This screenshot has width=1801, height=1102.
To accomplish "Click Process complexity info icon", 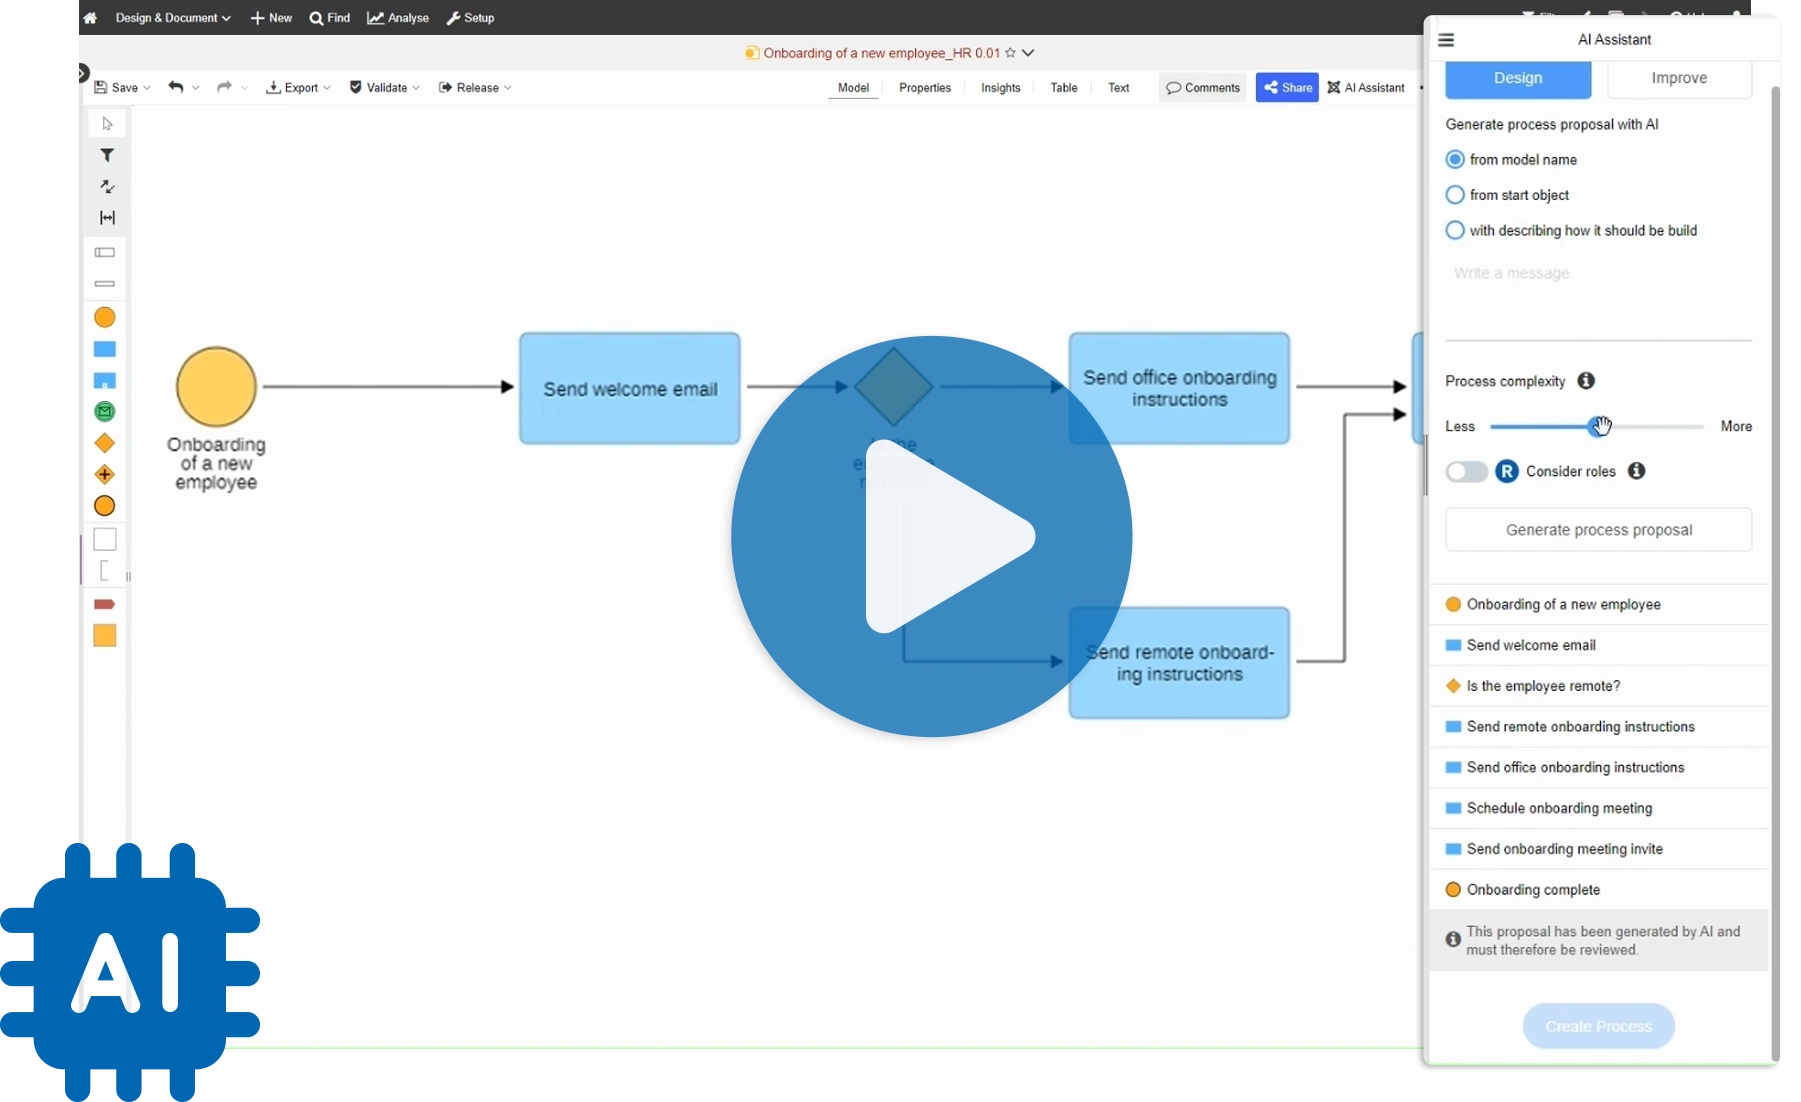I will click(1586, 381).
